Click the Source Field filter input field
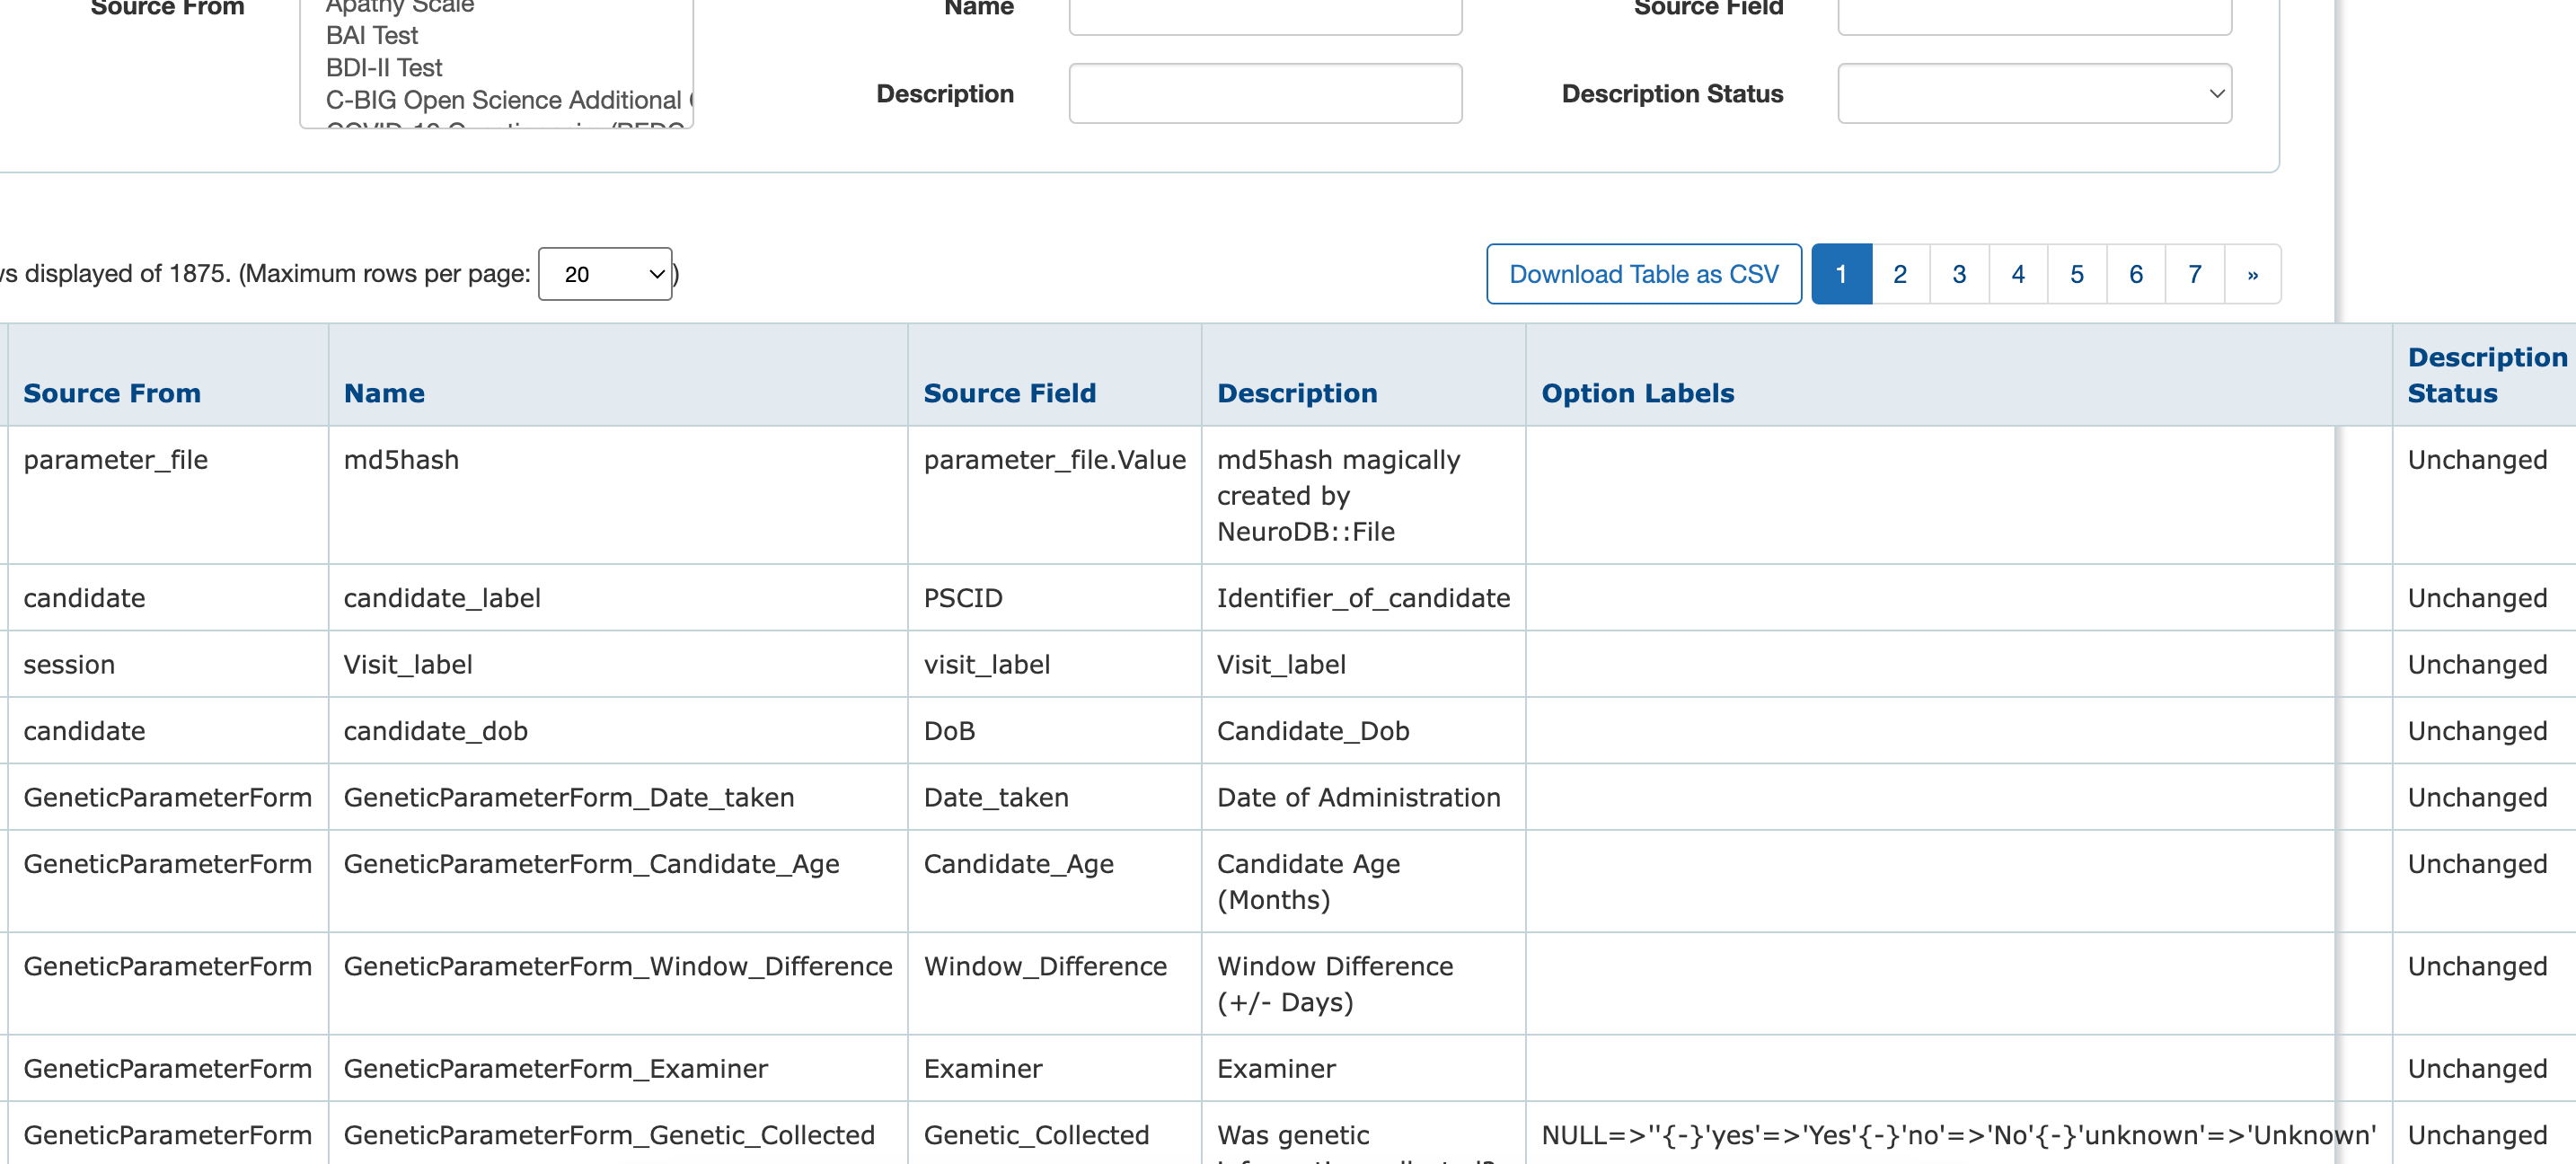2576x1164 pixels. (x=2034, y=16)
